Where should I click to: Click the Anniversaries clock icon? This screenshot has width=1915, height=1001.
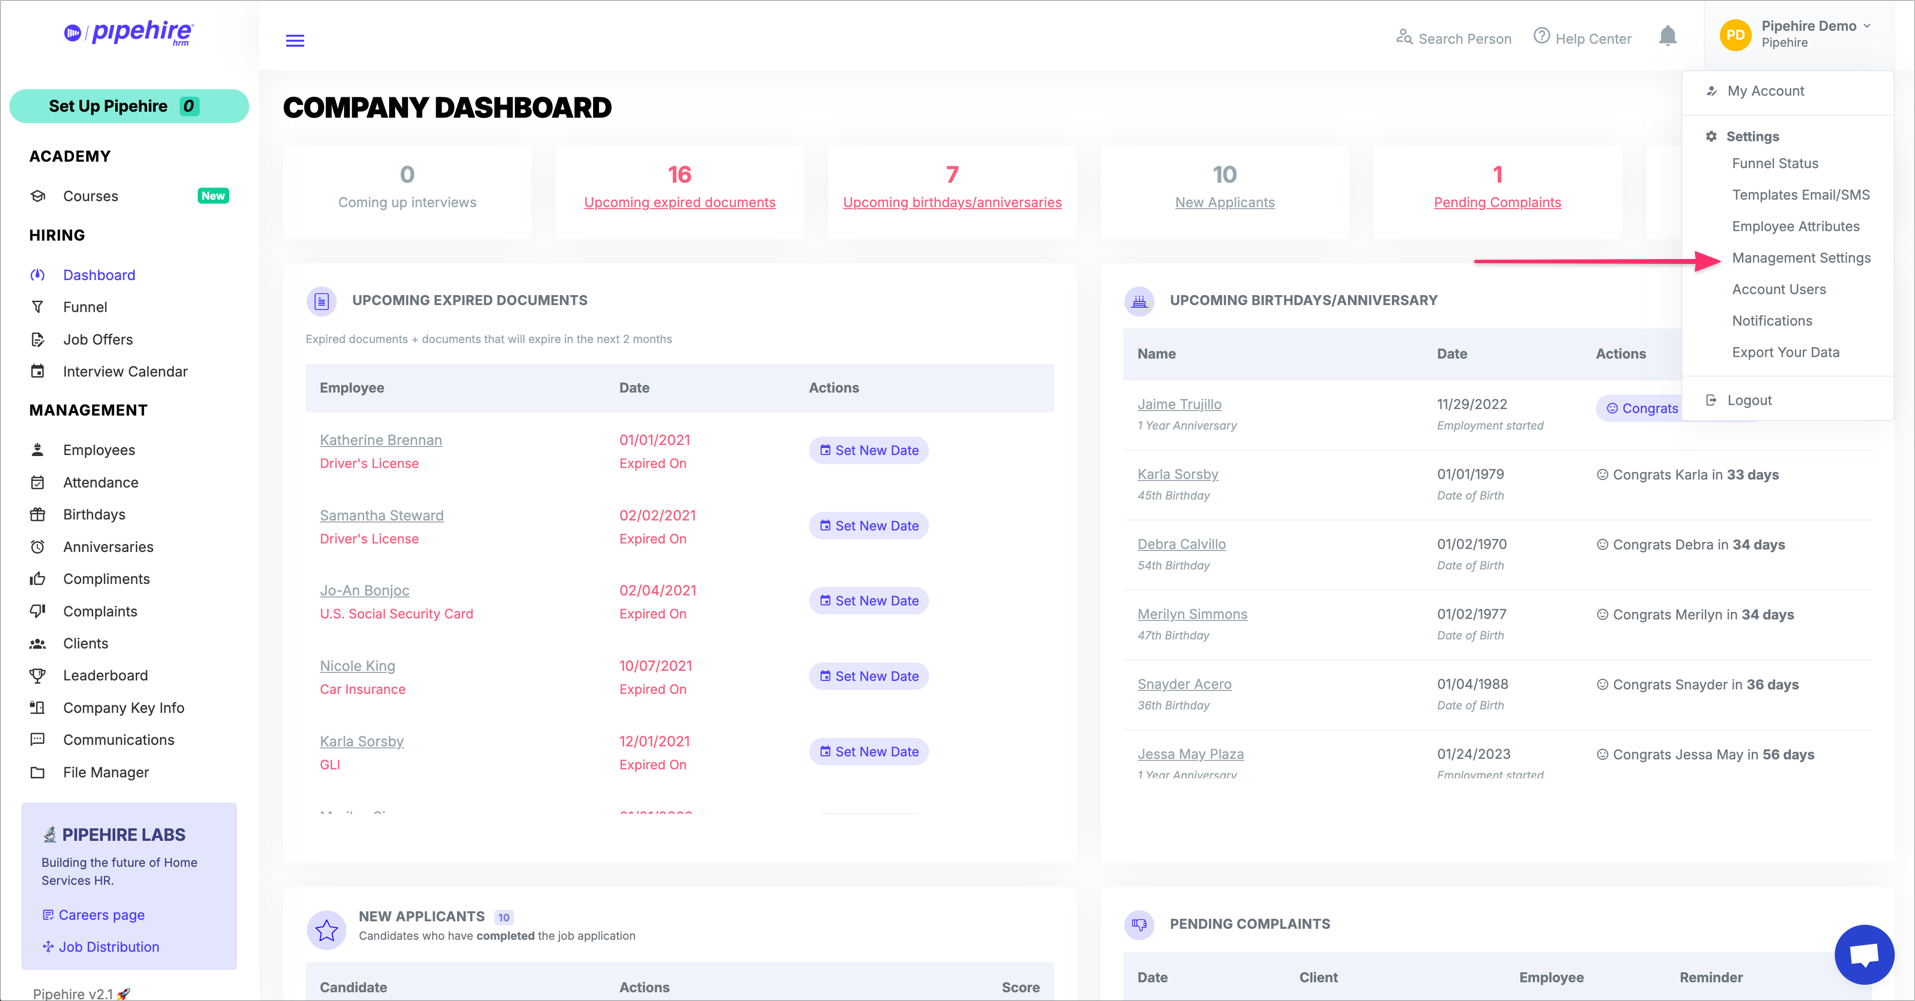pos(38,547)
